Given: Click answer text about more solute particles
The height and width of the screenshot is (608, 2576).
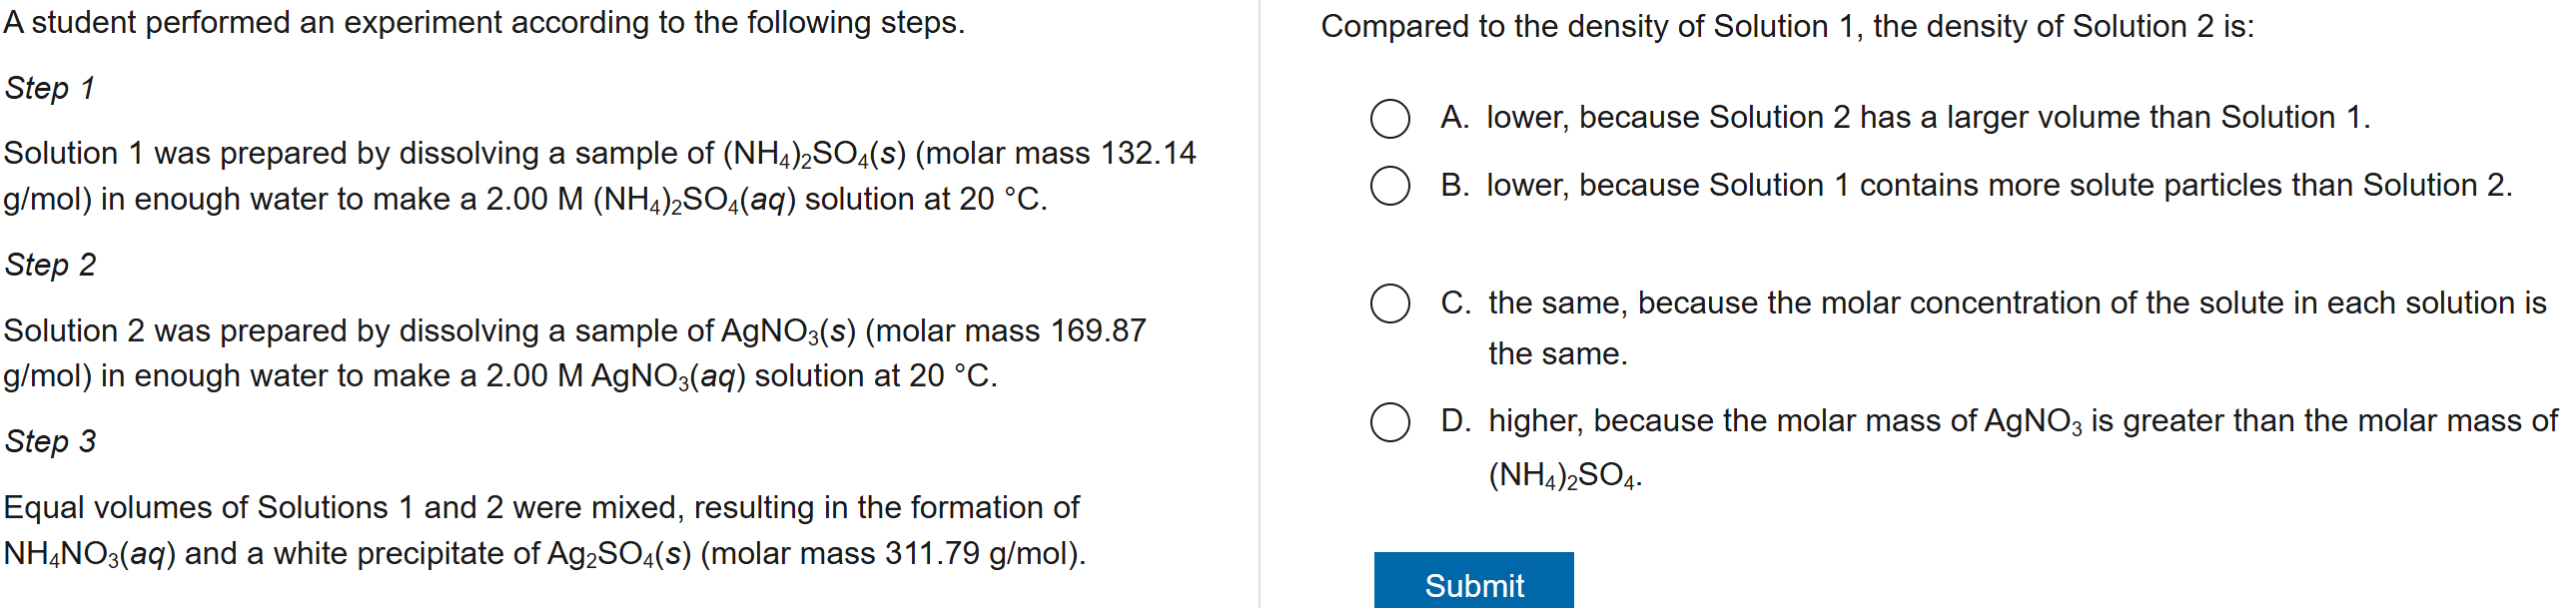Looking at the screenshot, I should point(1999,185).
